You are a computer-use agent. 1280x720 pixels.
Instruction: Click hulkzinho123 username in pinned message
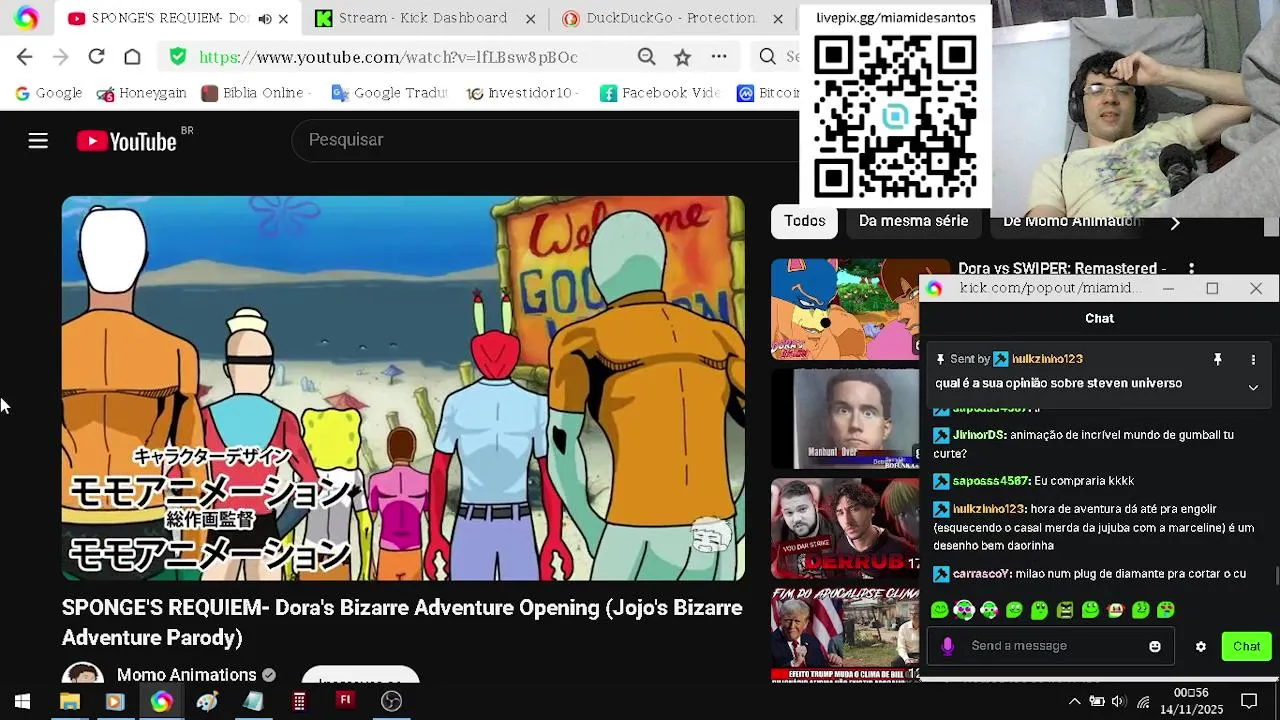point(1047,359)
